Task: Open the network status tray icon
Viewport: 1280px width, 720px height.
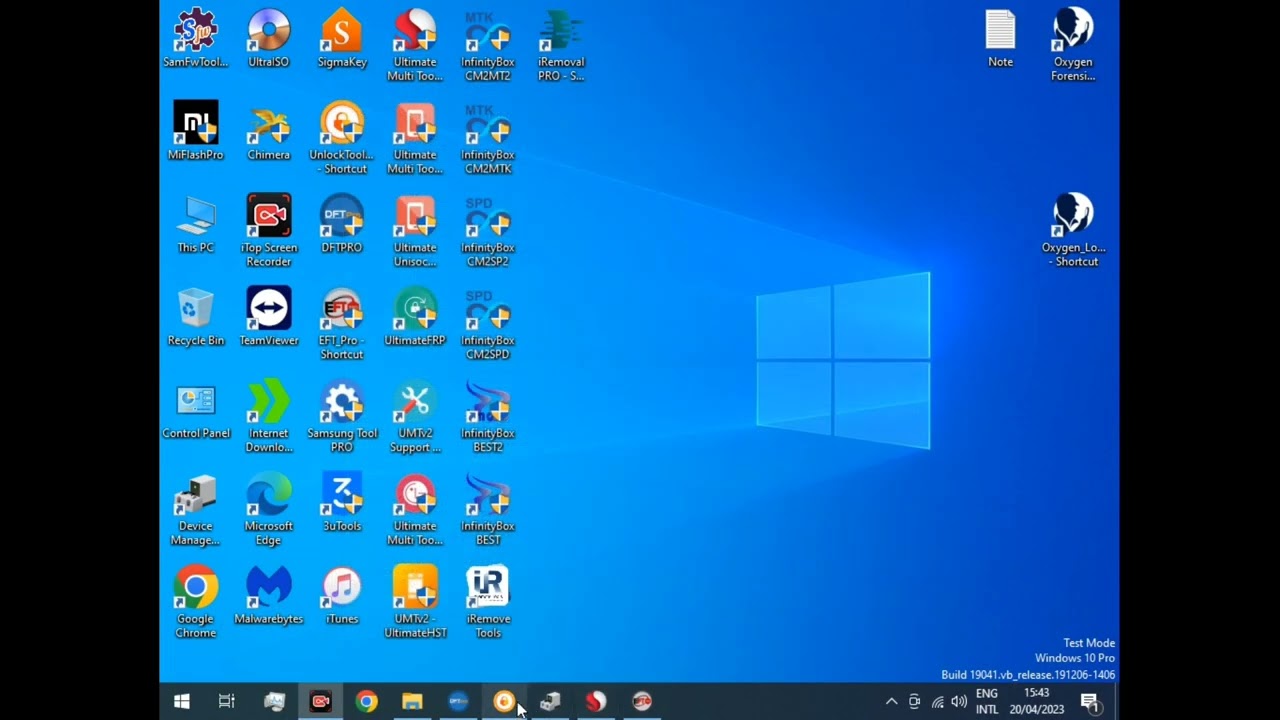Action: [x=937, y=702]
